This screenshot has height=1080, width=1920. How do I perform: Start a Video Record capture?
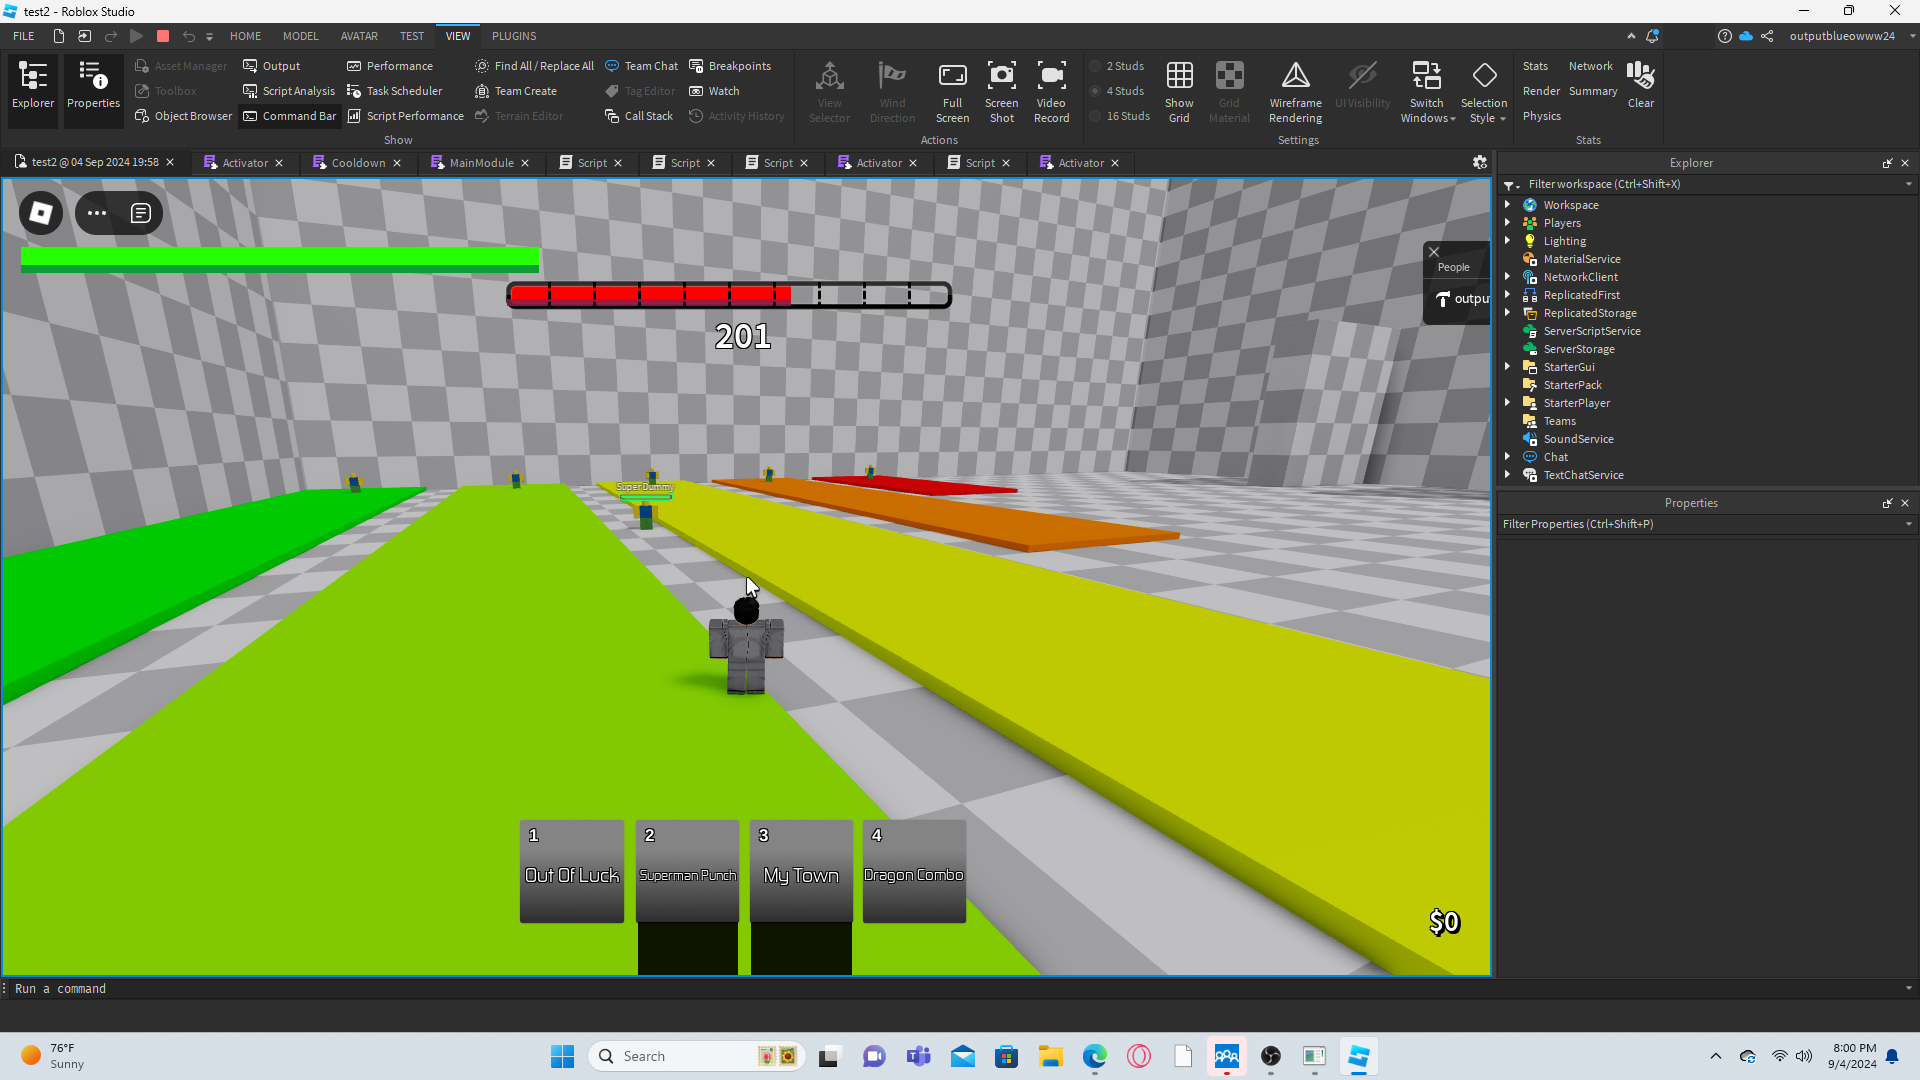click(1051, 76)
